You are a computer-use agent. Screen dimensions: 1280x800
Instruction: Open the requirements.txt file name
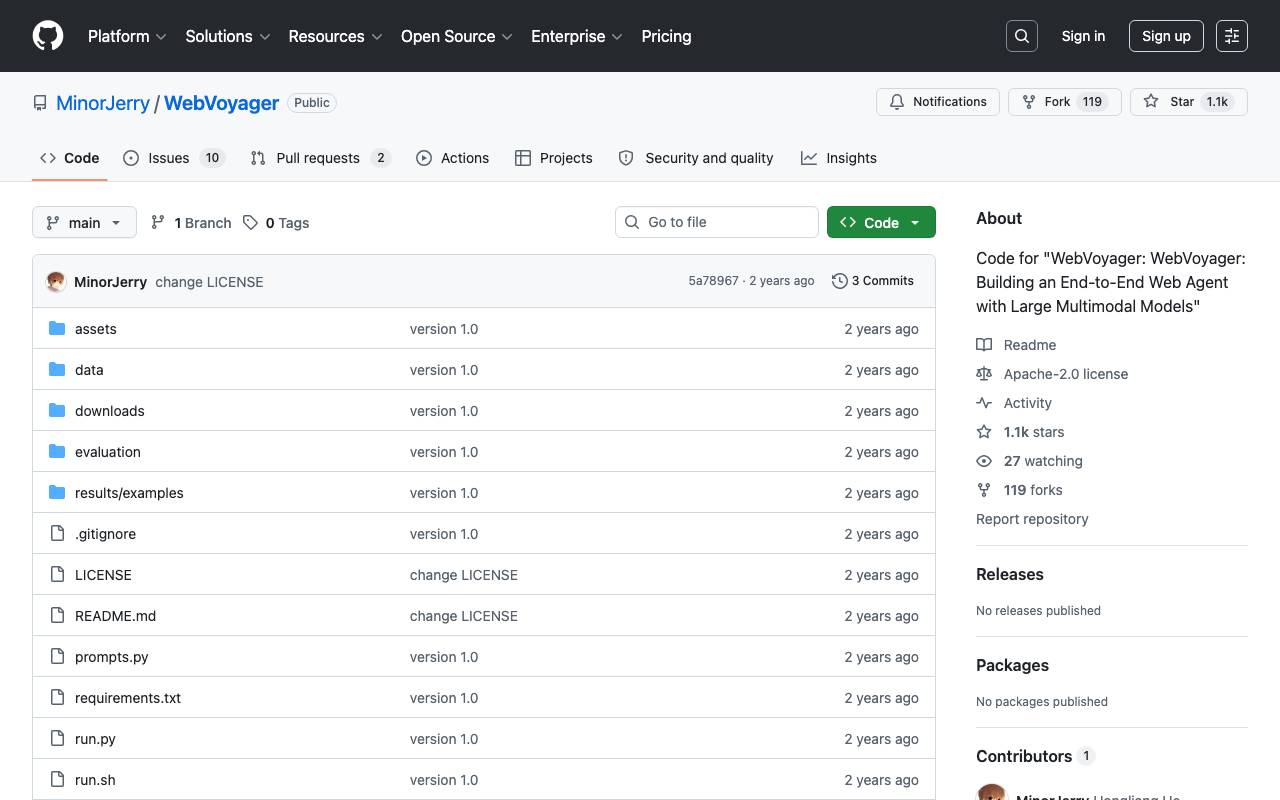coord(128,698)
